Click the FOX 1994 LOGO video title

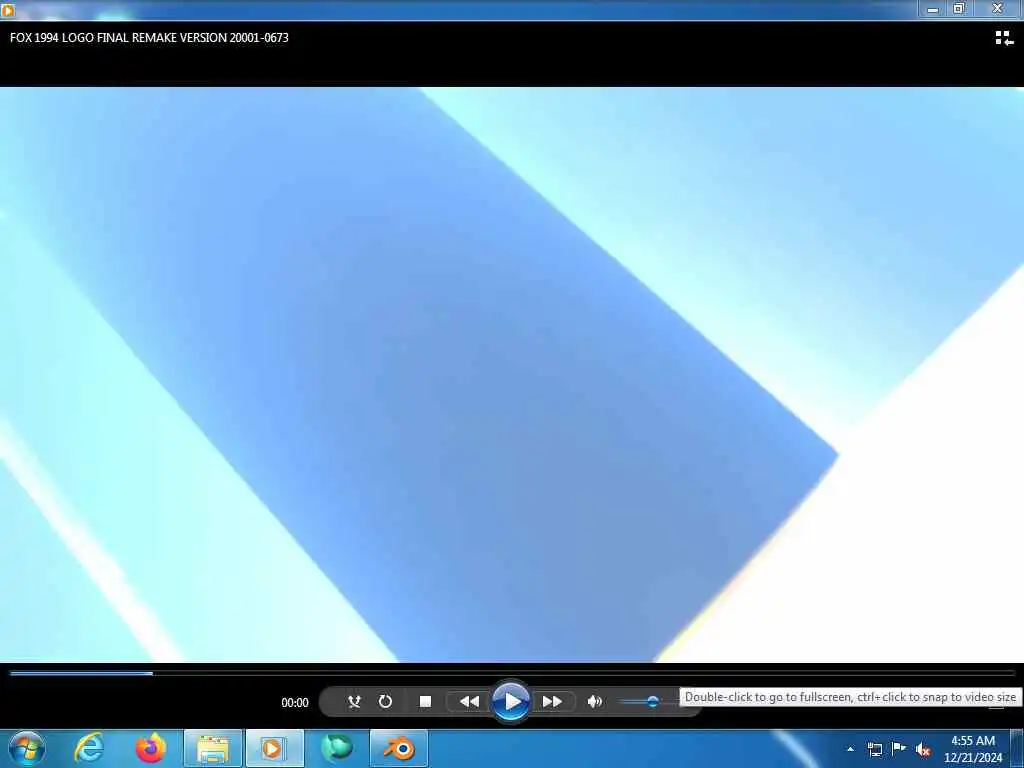click(149, 38)
